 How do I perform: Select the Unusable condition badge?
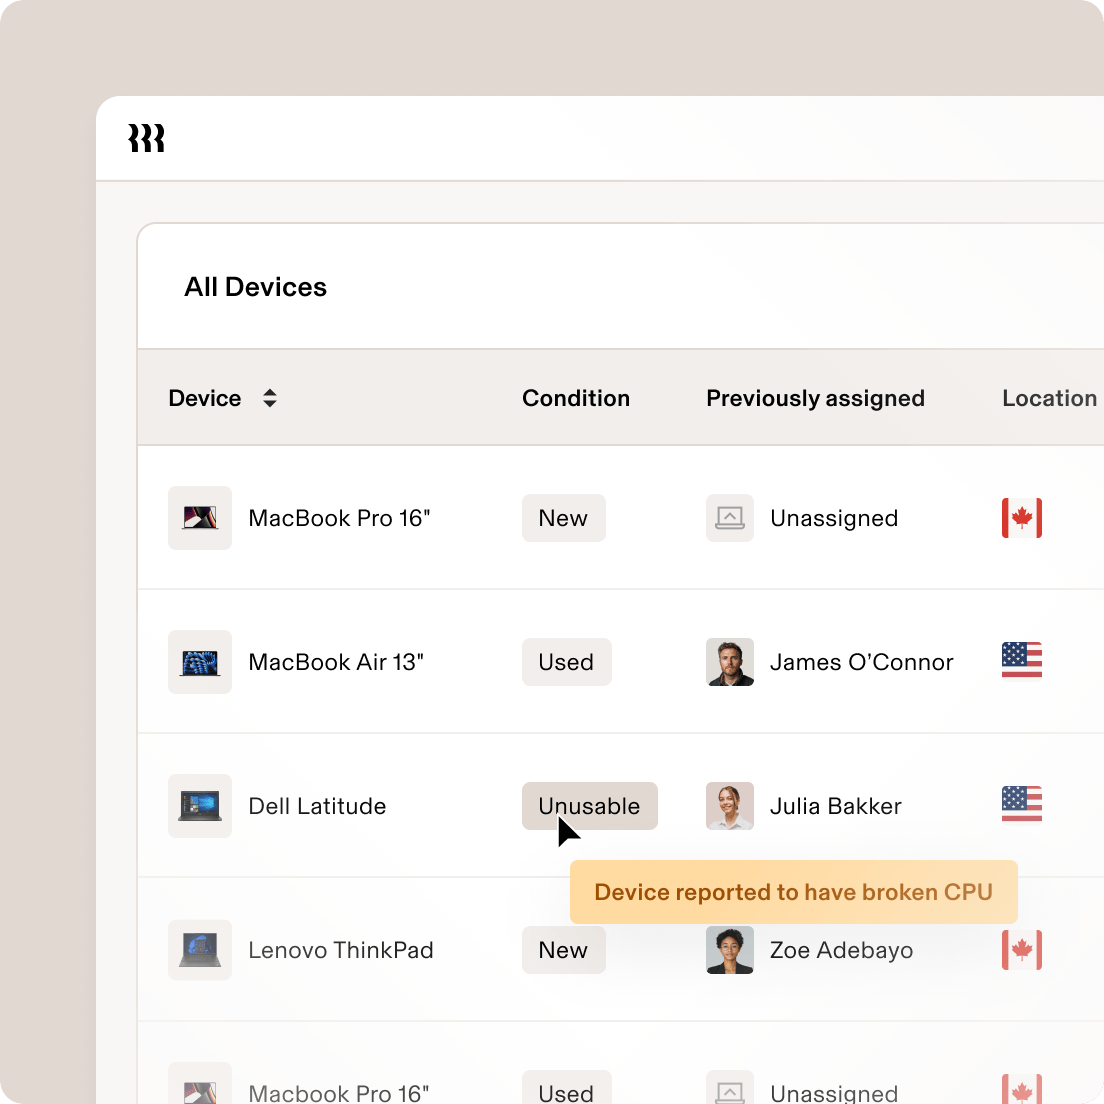click(x=589, y=806)
